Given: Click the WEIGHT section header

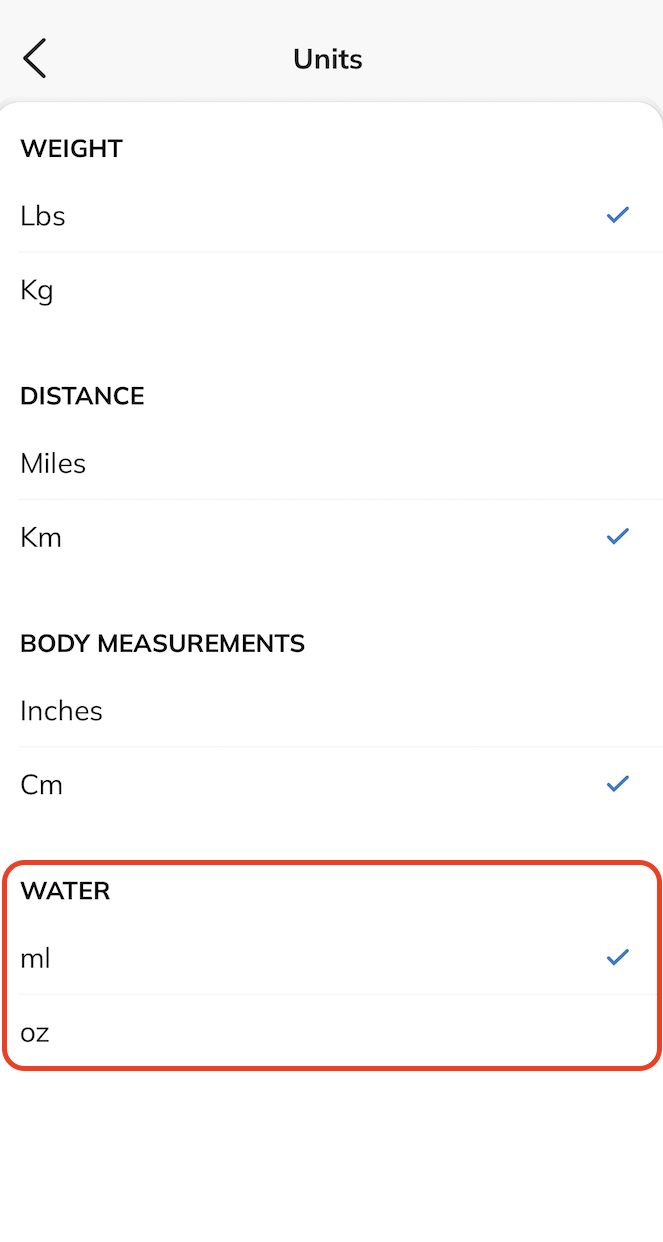Looking at the screenshot, I should point(71,149).
